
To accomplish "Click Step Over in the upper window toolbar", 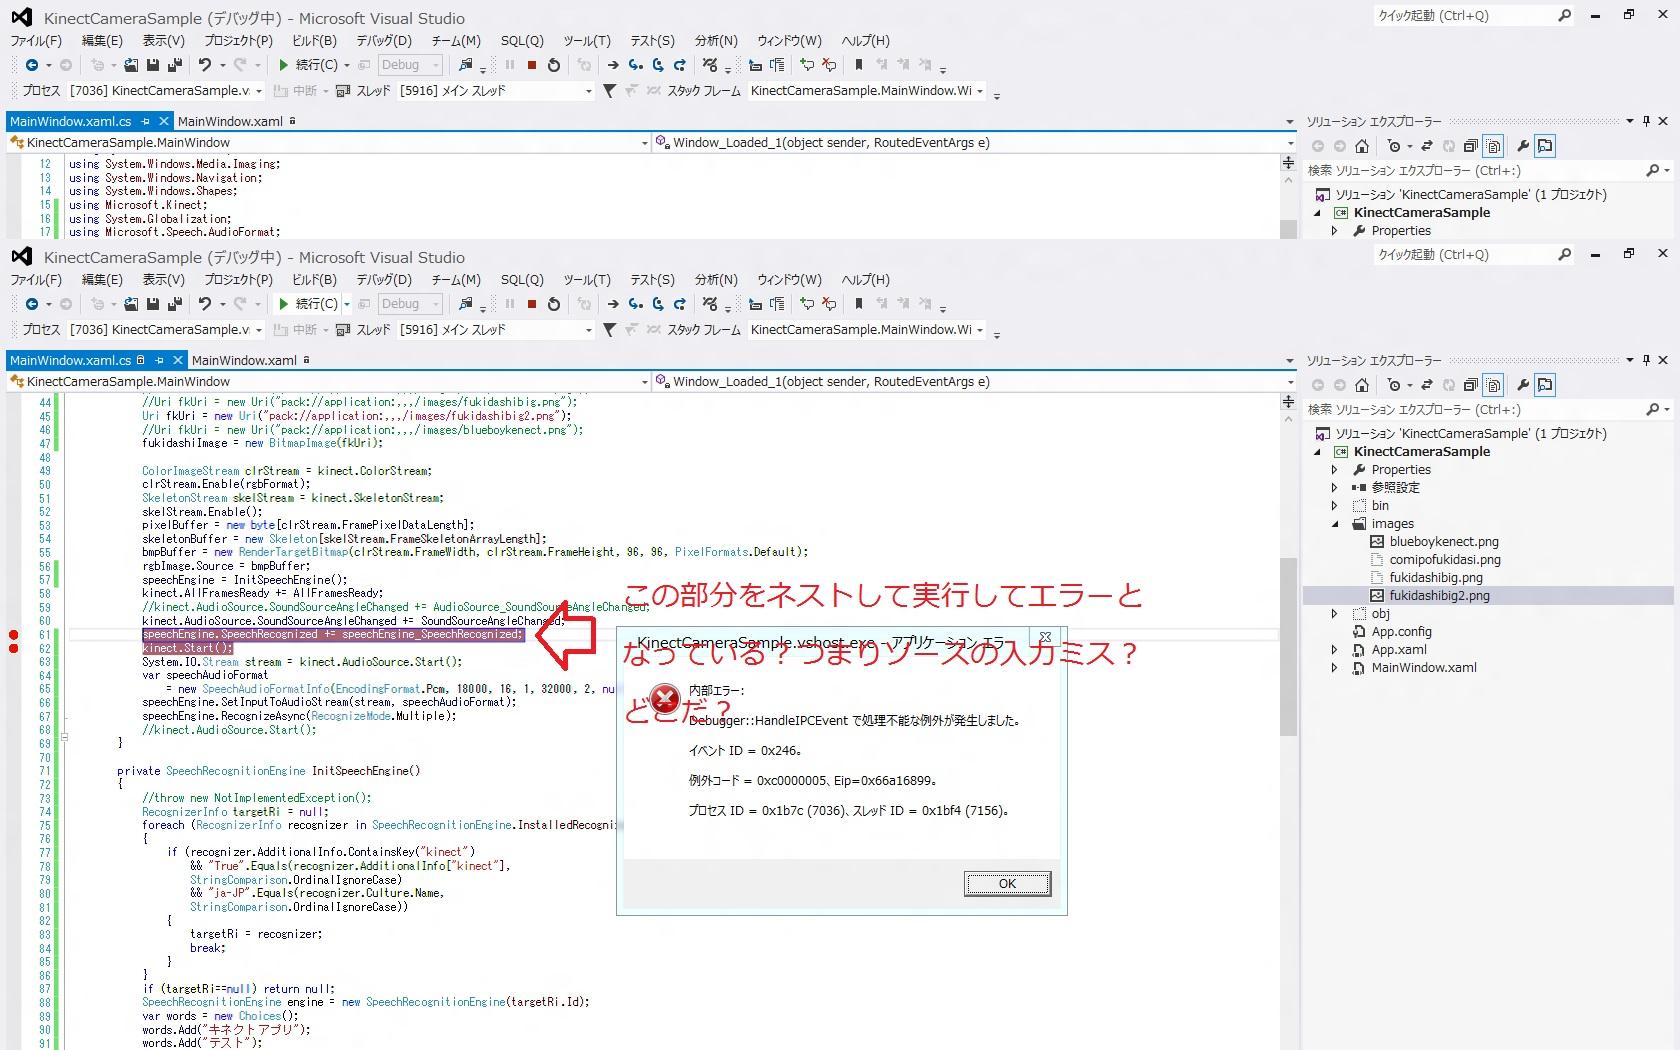I will click(658, 65).
